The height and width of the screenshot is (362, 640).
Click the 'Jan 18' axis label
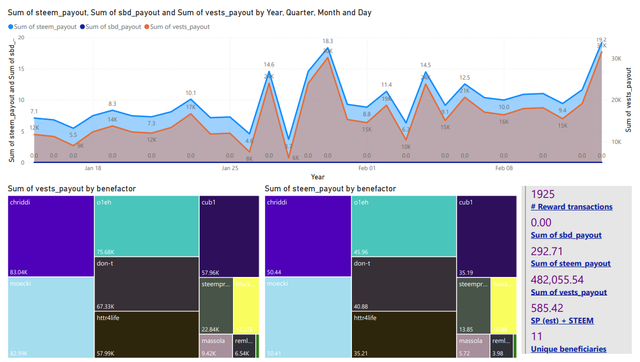(x=93, y=168)
